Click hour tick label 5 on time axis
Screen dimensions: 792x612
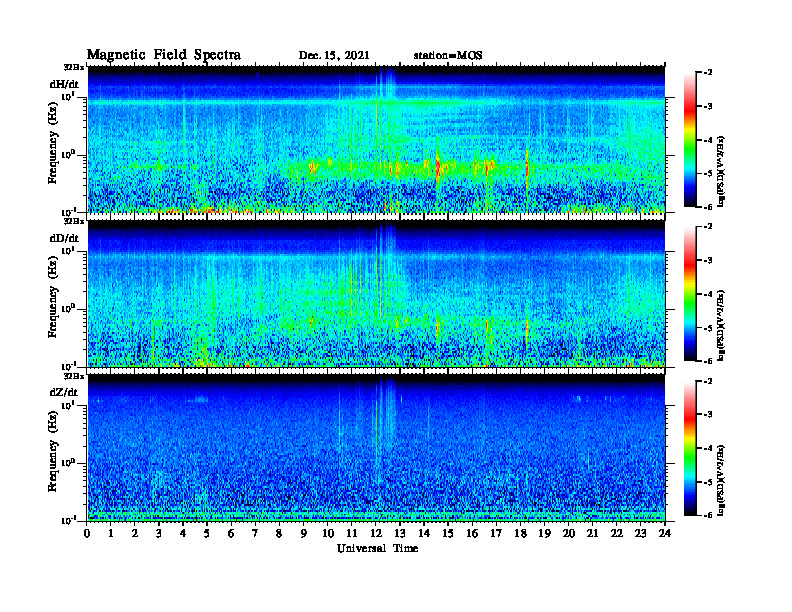coord(207,534)
